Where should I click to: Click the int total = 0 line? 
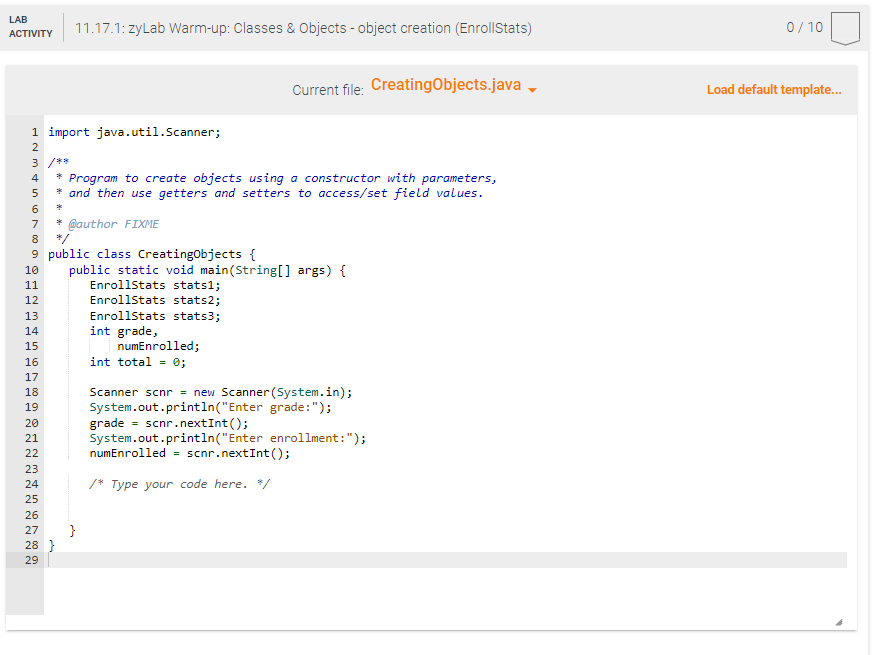(x=130, y=361)
